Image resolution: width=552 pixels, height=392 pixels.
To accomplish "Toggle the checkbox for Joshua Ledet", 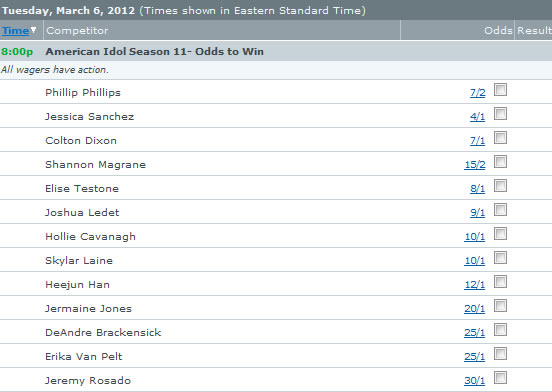I will 500,209.
